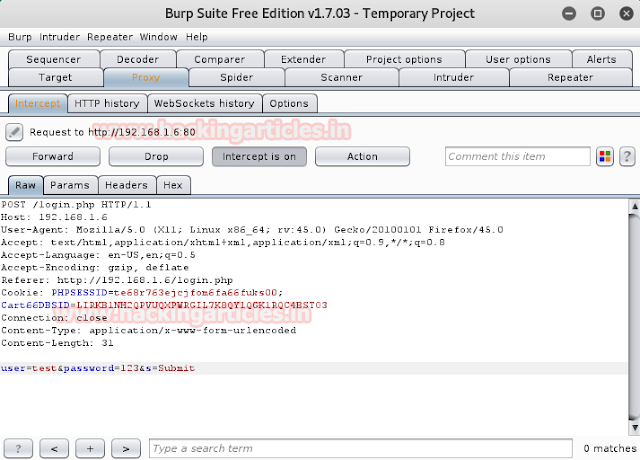Close the Burp Suite window
This screenshot has width=640, height=460.
[626, 13]
